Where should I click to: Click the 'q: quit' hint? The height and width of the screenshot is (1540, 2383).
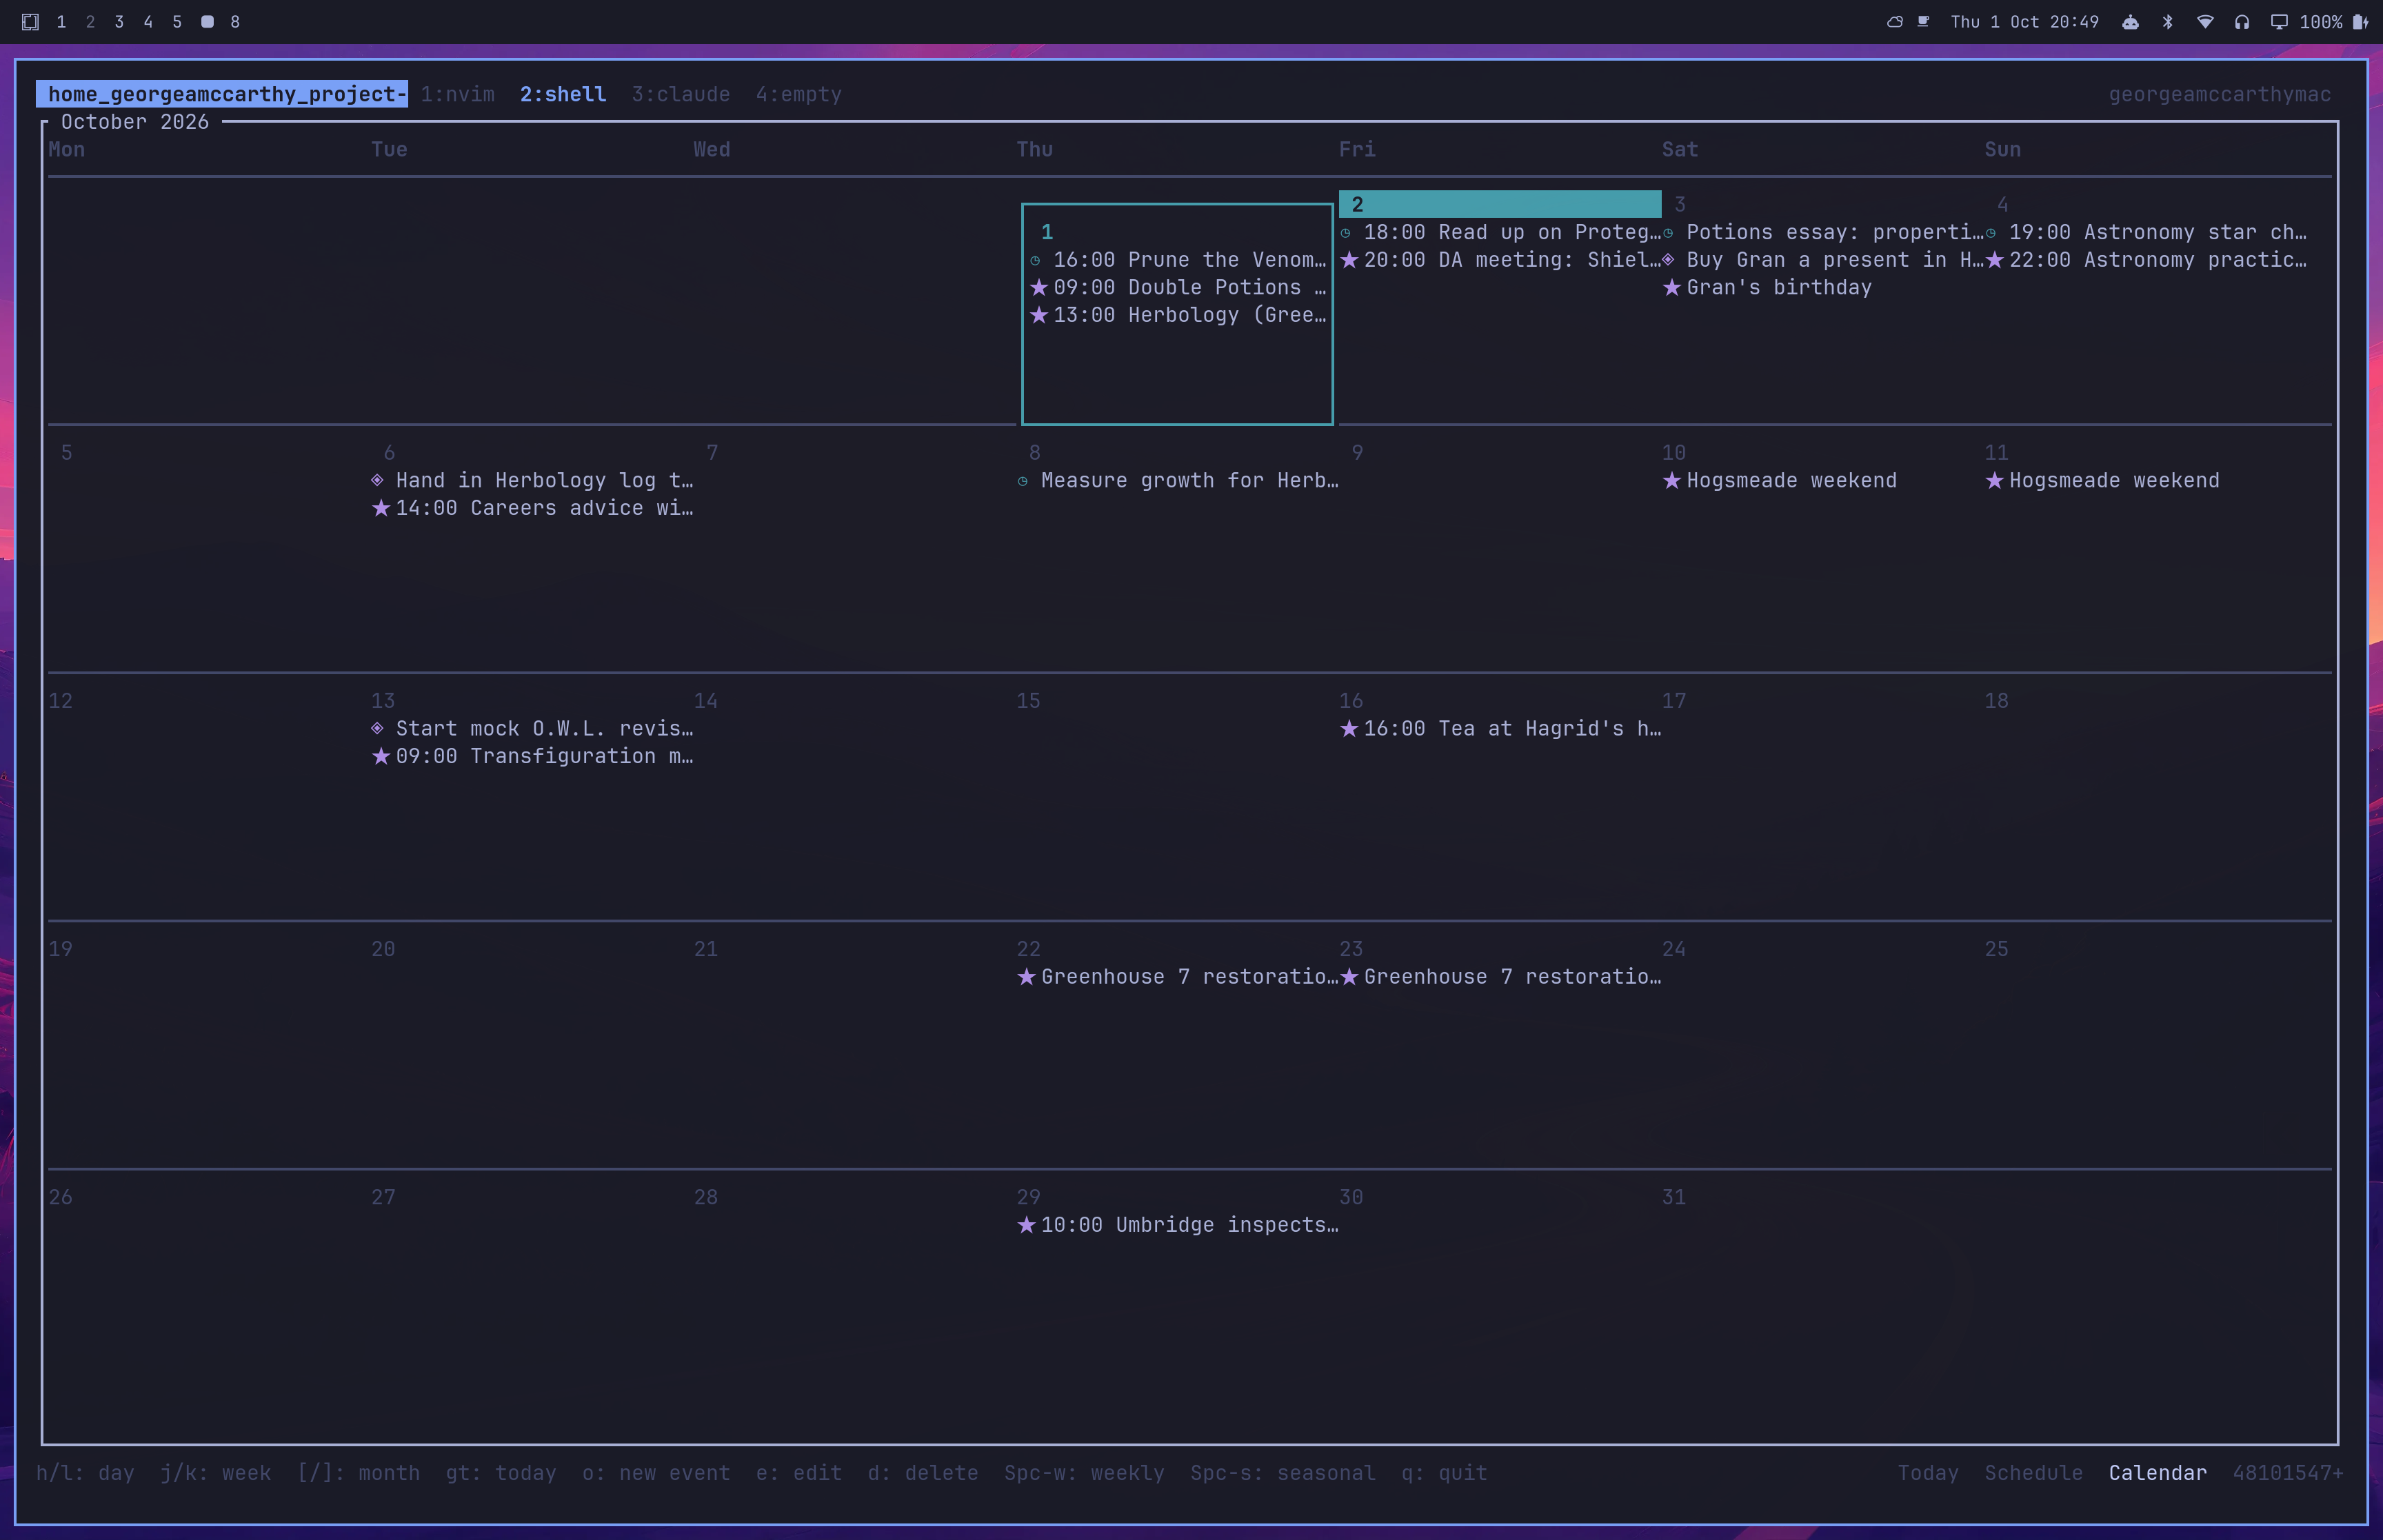1444,1473
